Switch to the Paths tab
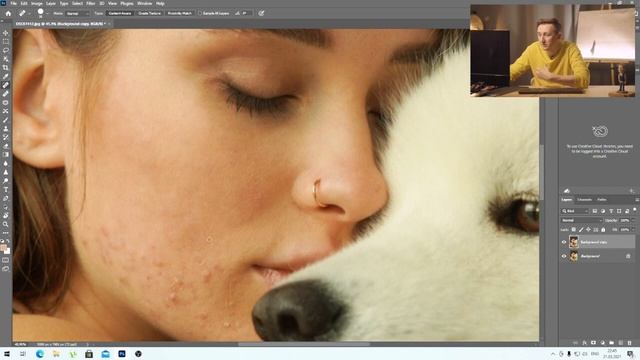Viewport: 640px width, 360px height. point(602,200)
